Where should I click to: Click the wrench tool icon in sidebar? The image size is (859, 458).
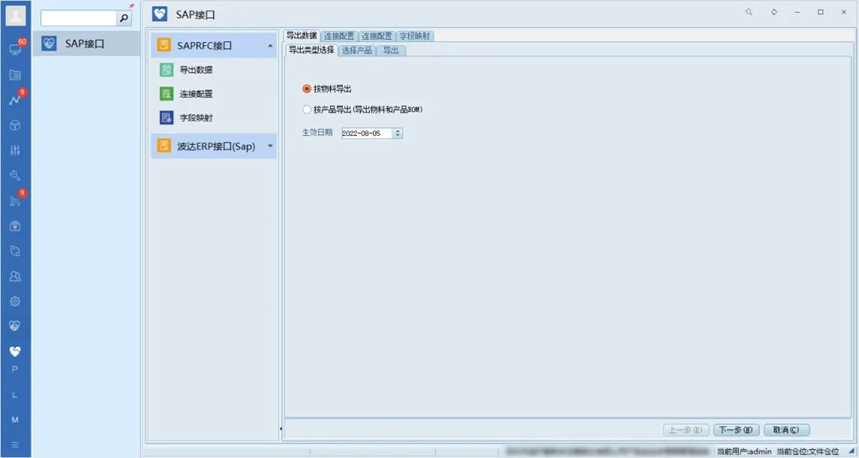click(15, 175)
